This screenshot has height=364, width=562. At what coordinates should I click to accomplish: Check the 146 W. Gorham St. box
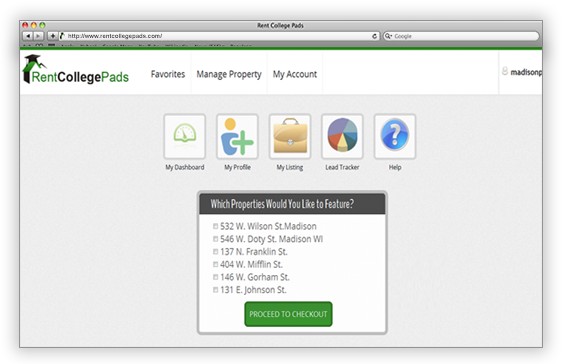[x=215, y=277]
